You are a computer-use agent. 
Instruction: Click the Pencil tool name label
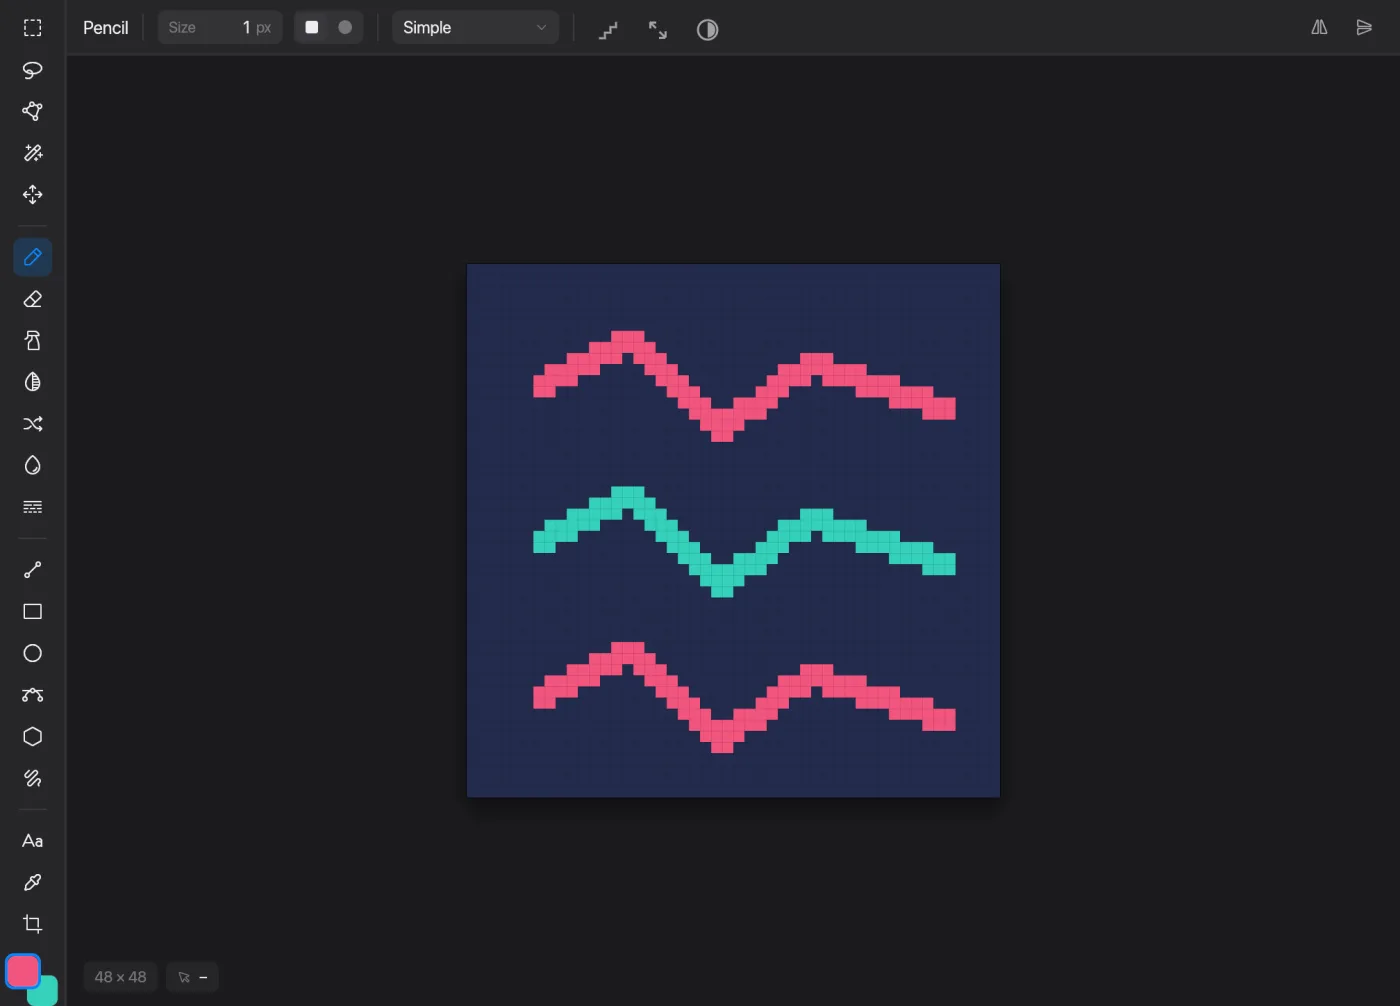pos(105,27)
